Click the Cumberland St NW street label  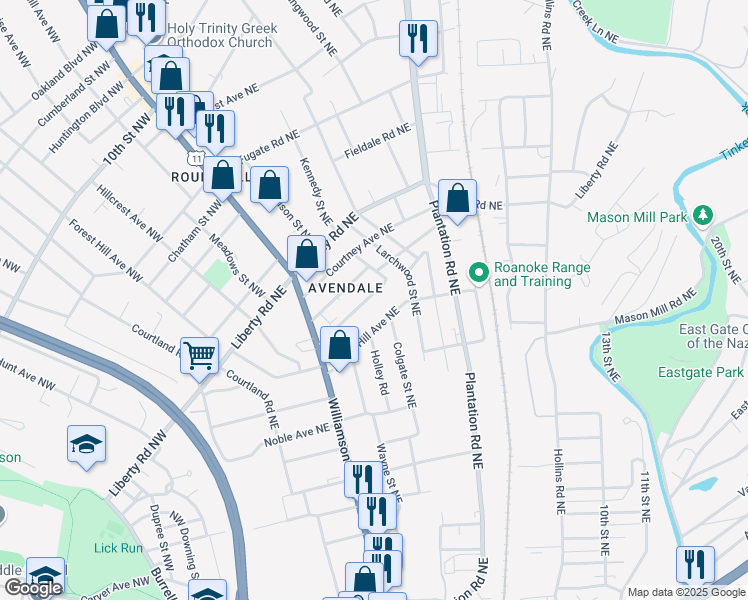[x=73, y=95]
